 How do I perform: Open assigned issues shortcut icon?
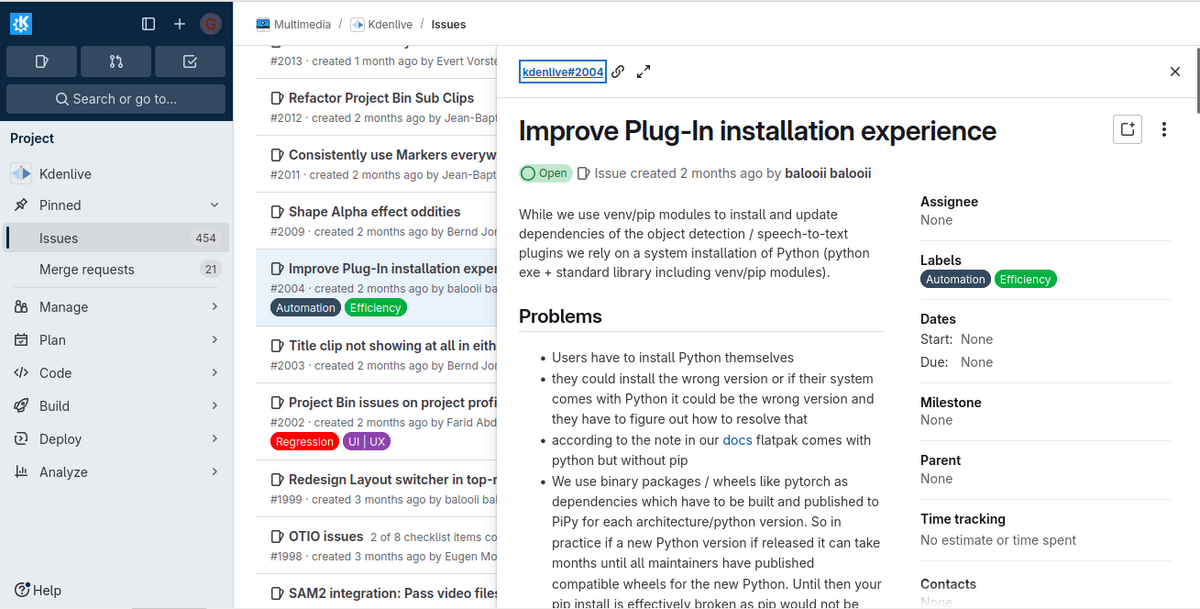click(x=42, y=62)
